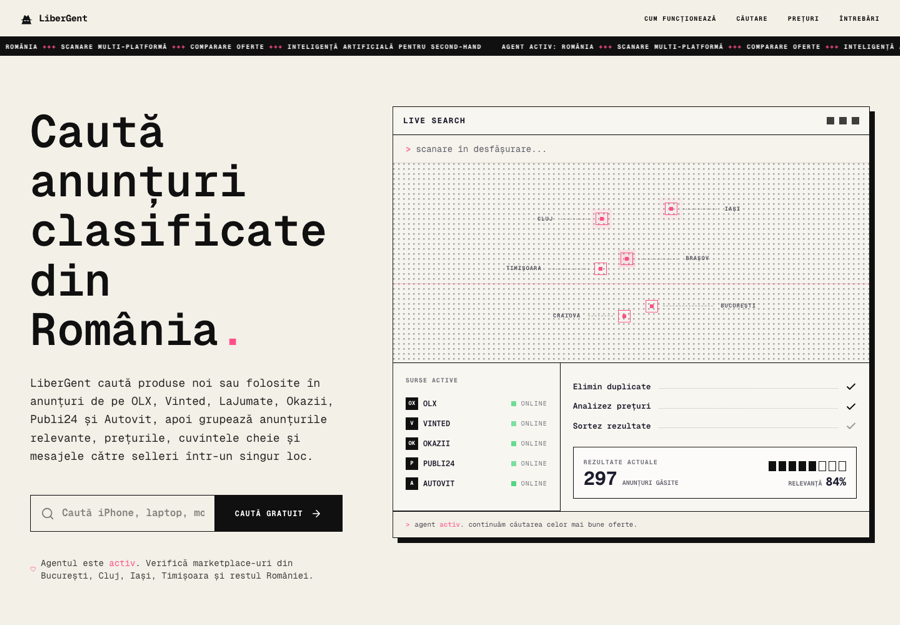The image size is (900, 625).
Task: Click the Vinted source icon
Action: 412,424
